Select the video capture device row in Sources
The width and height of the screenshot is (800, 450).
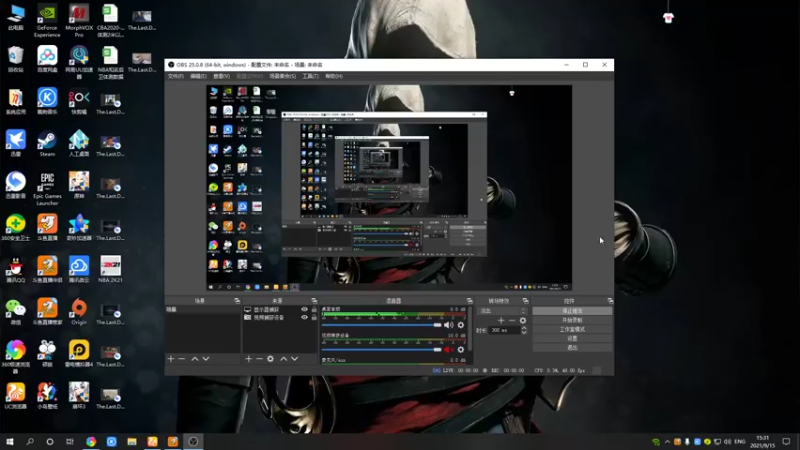click(x=281, y=317)
